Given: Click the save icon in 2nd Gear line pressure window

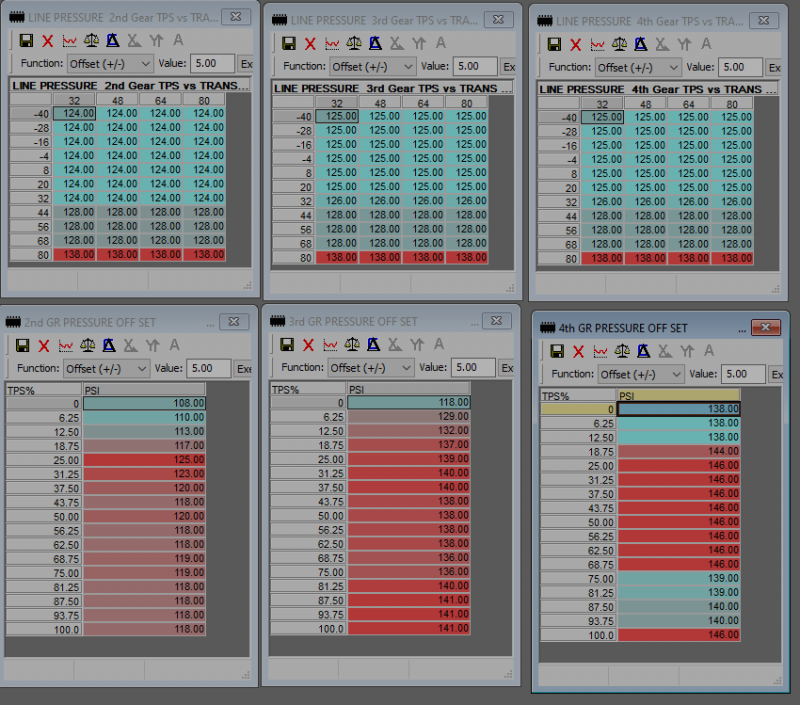Looking at the screenshot, I should (x=24, y=42).
